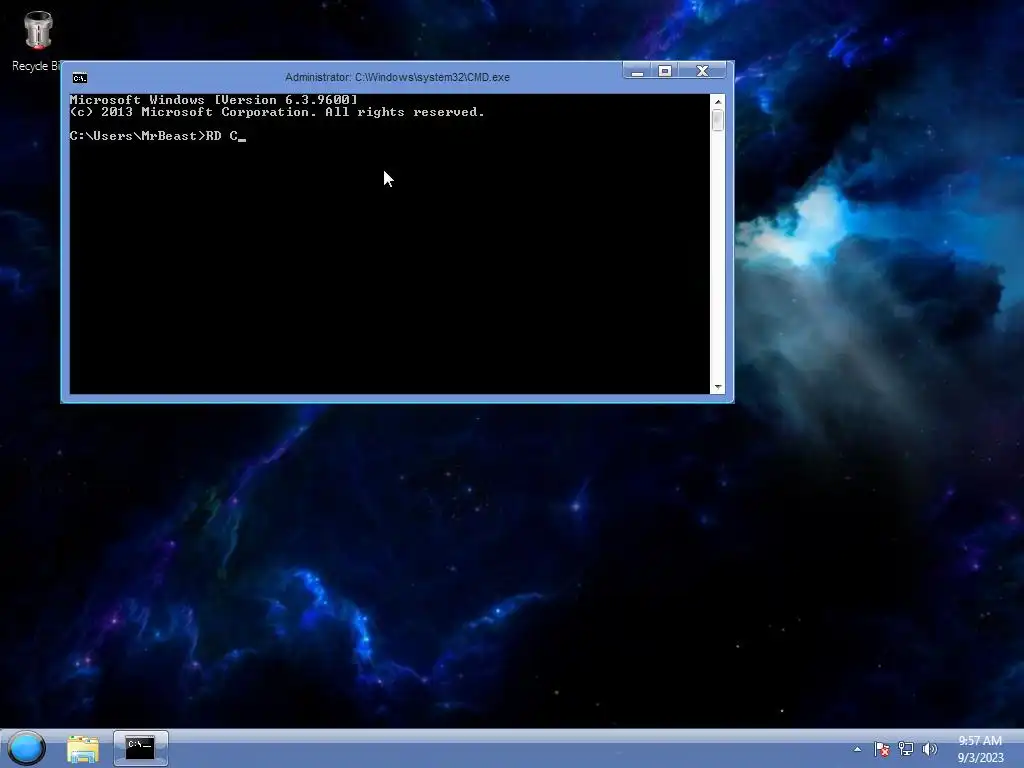Minimize the Command Prompt window

click(637, 71)
